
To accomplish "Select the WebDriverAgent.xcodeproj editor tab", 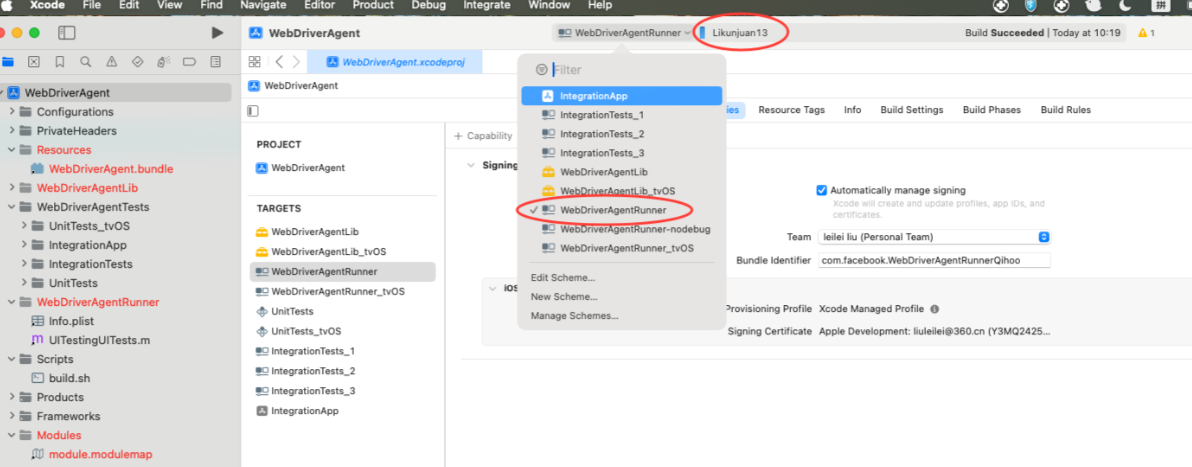I will coord(395,62).
